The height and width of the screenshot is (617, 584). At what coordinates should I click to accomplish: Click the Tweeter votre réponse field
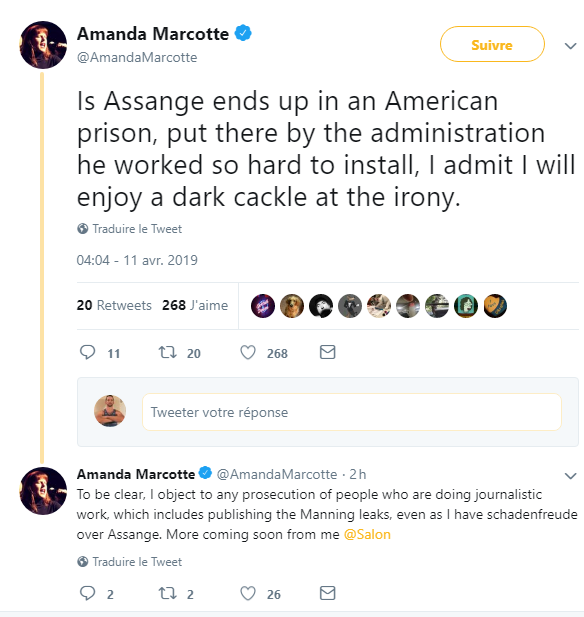coord(351,412)
